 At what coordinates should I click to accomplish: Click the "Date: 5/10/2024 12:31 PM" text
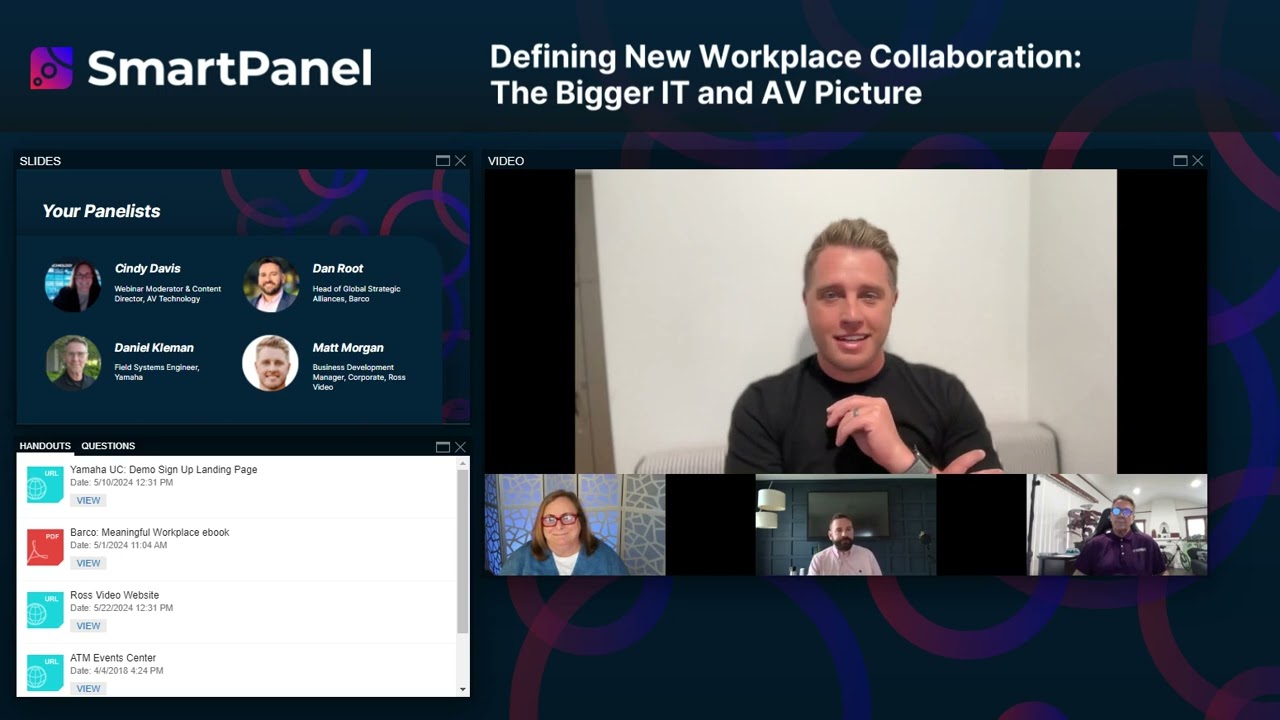coord(121,483)
